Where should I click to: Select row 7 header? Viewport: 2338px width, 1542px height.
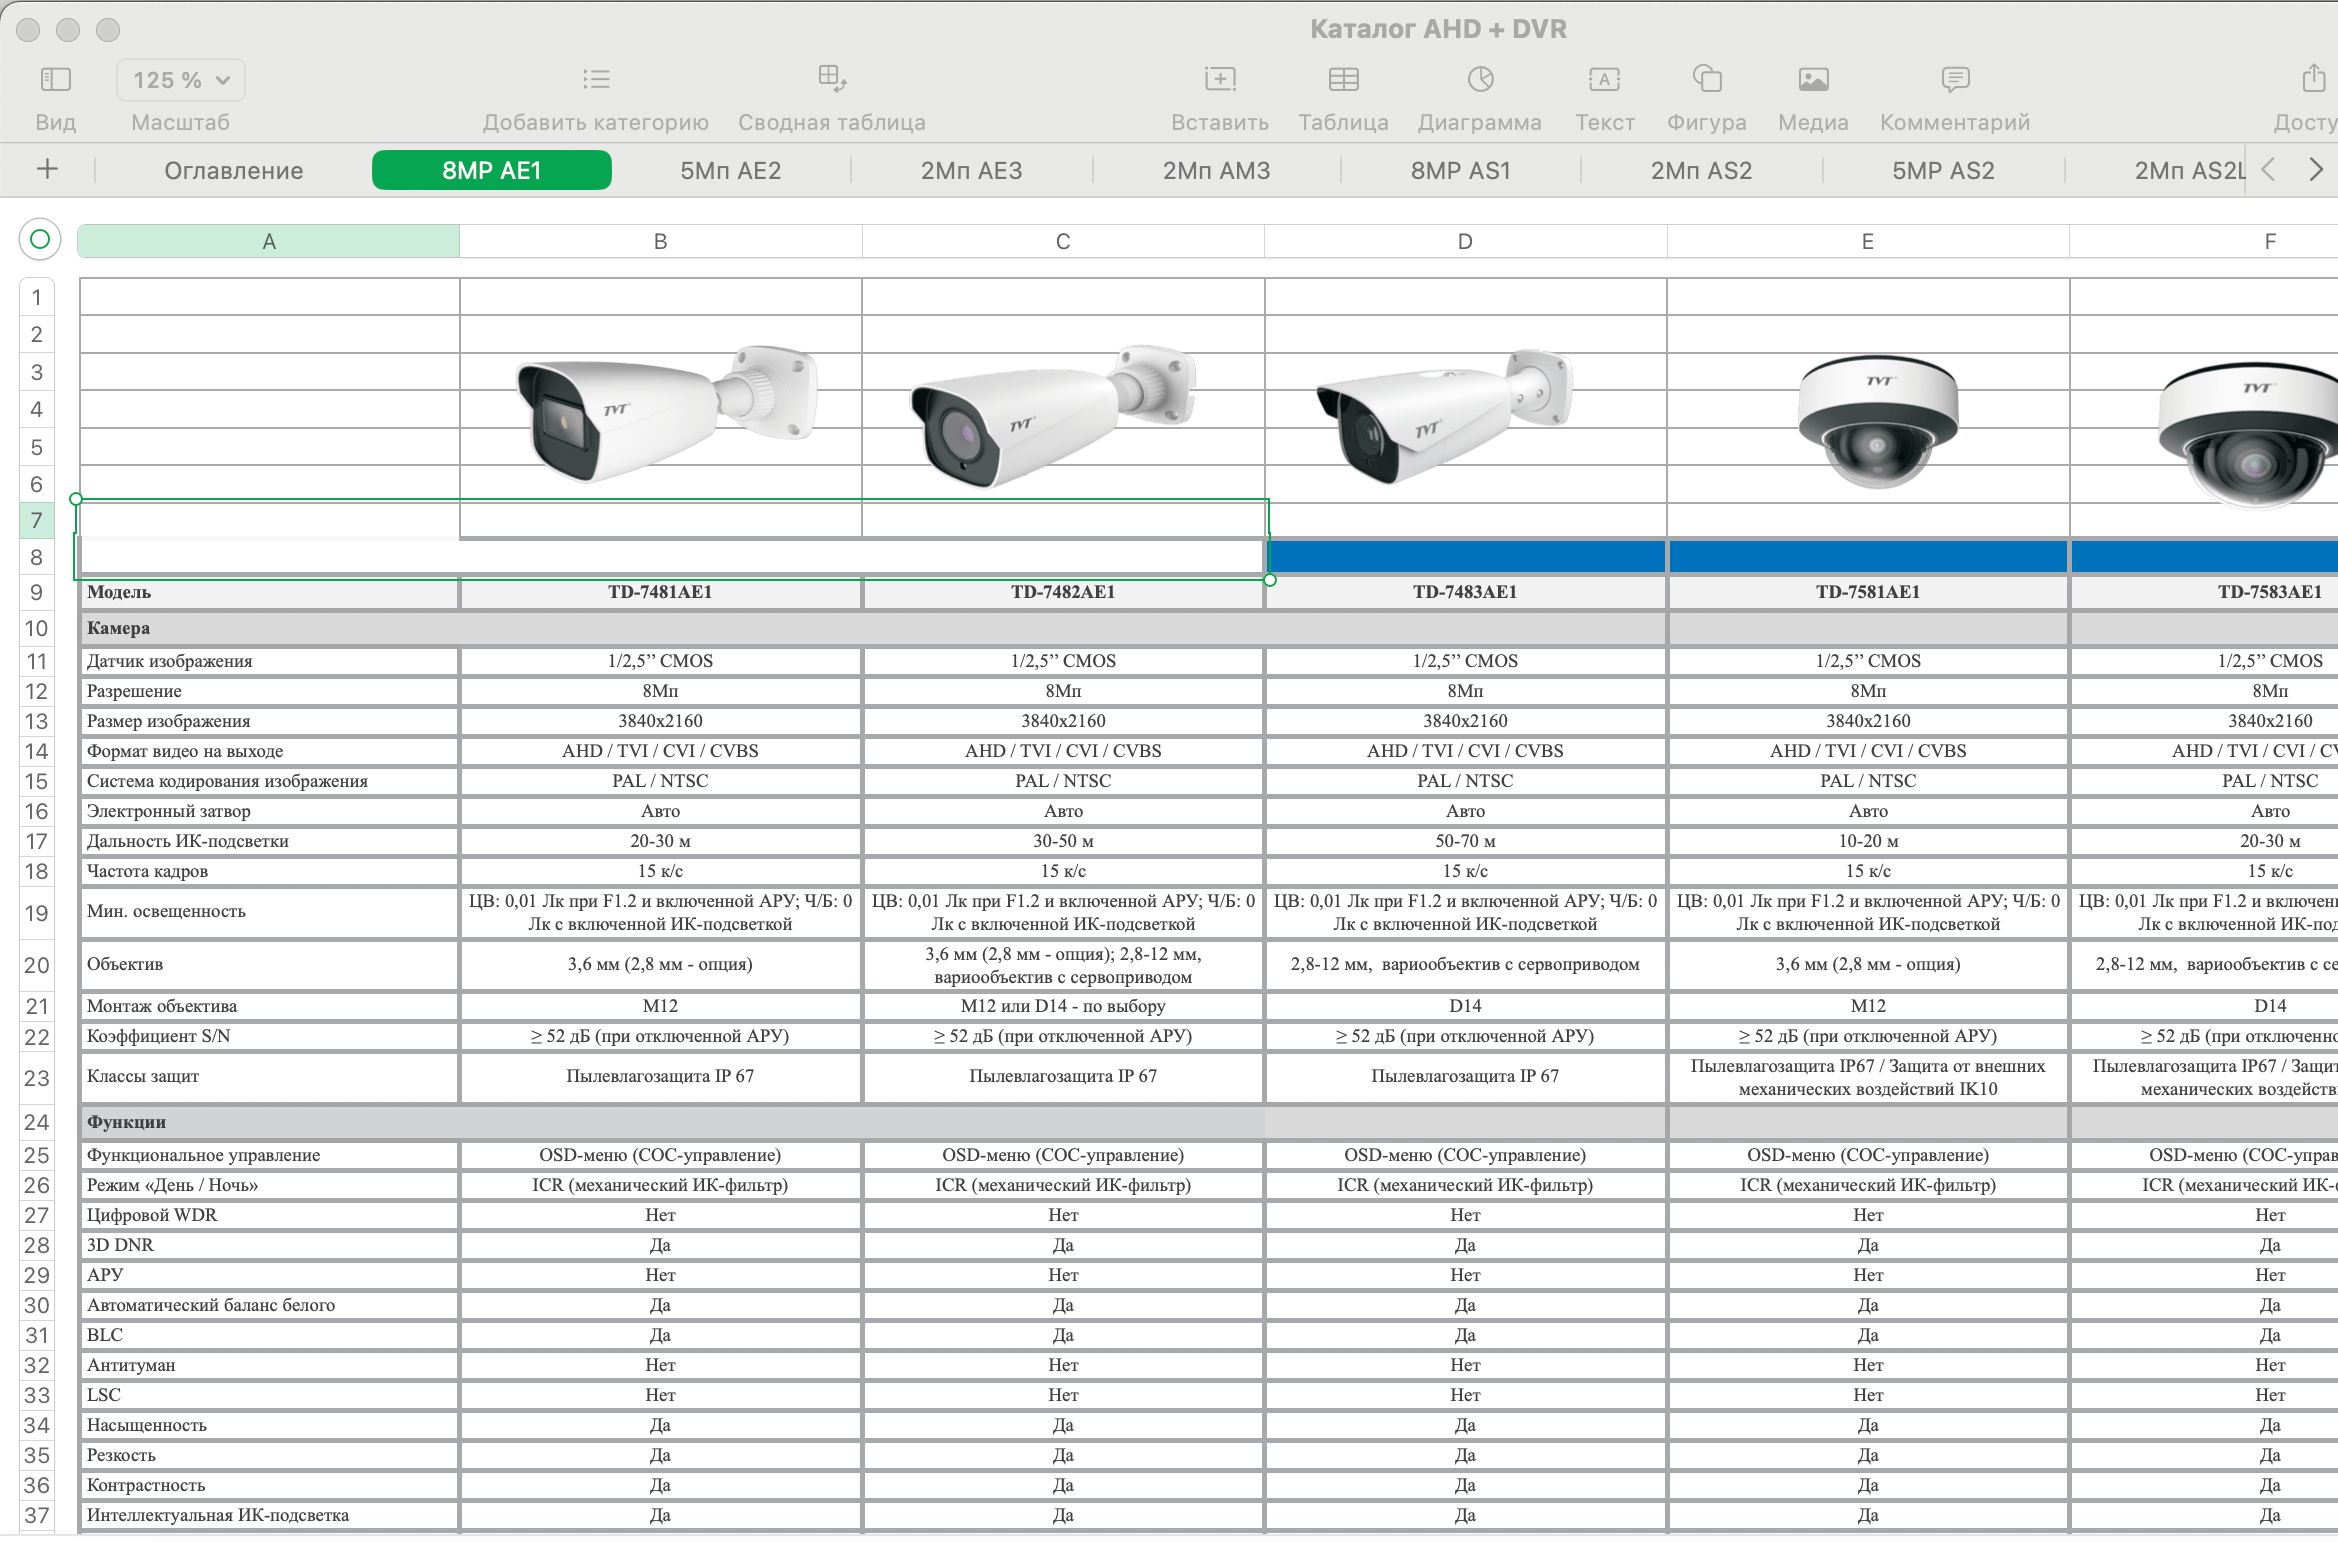(37, 520)
